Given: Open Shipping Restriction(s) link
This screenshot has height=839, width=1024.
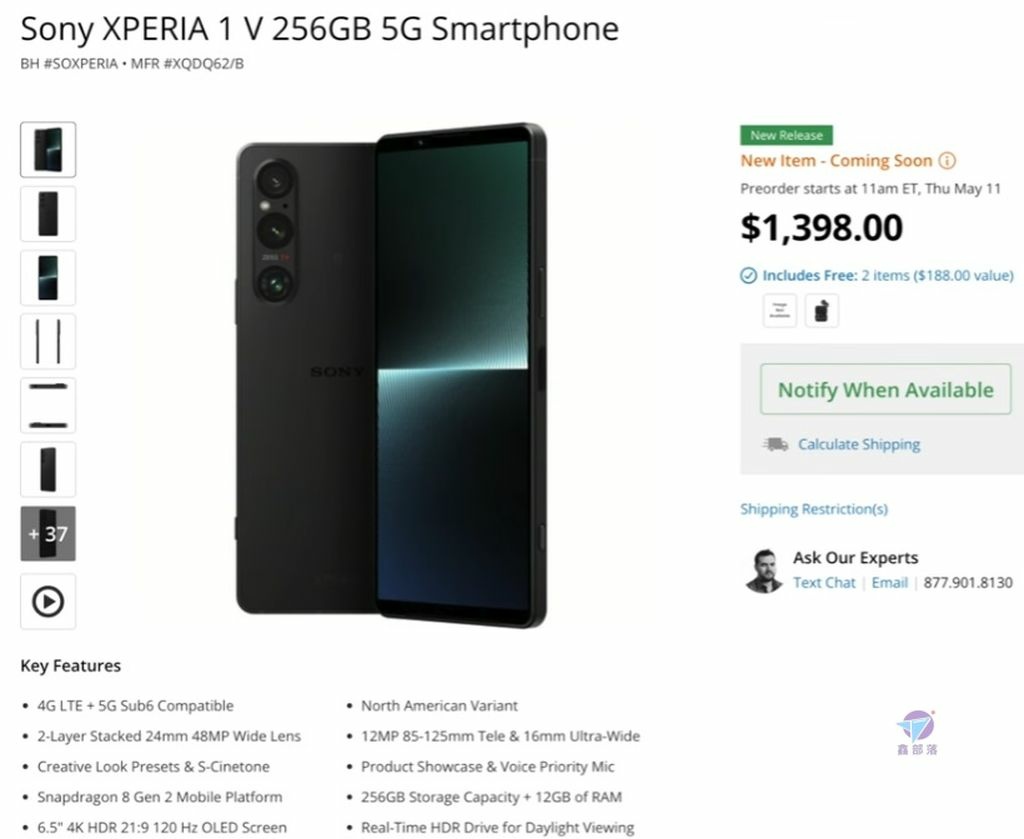Looking at the screenshot, I should 814,509.
